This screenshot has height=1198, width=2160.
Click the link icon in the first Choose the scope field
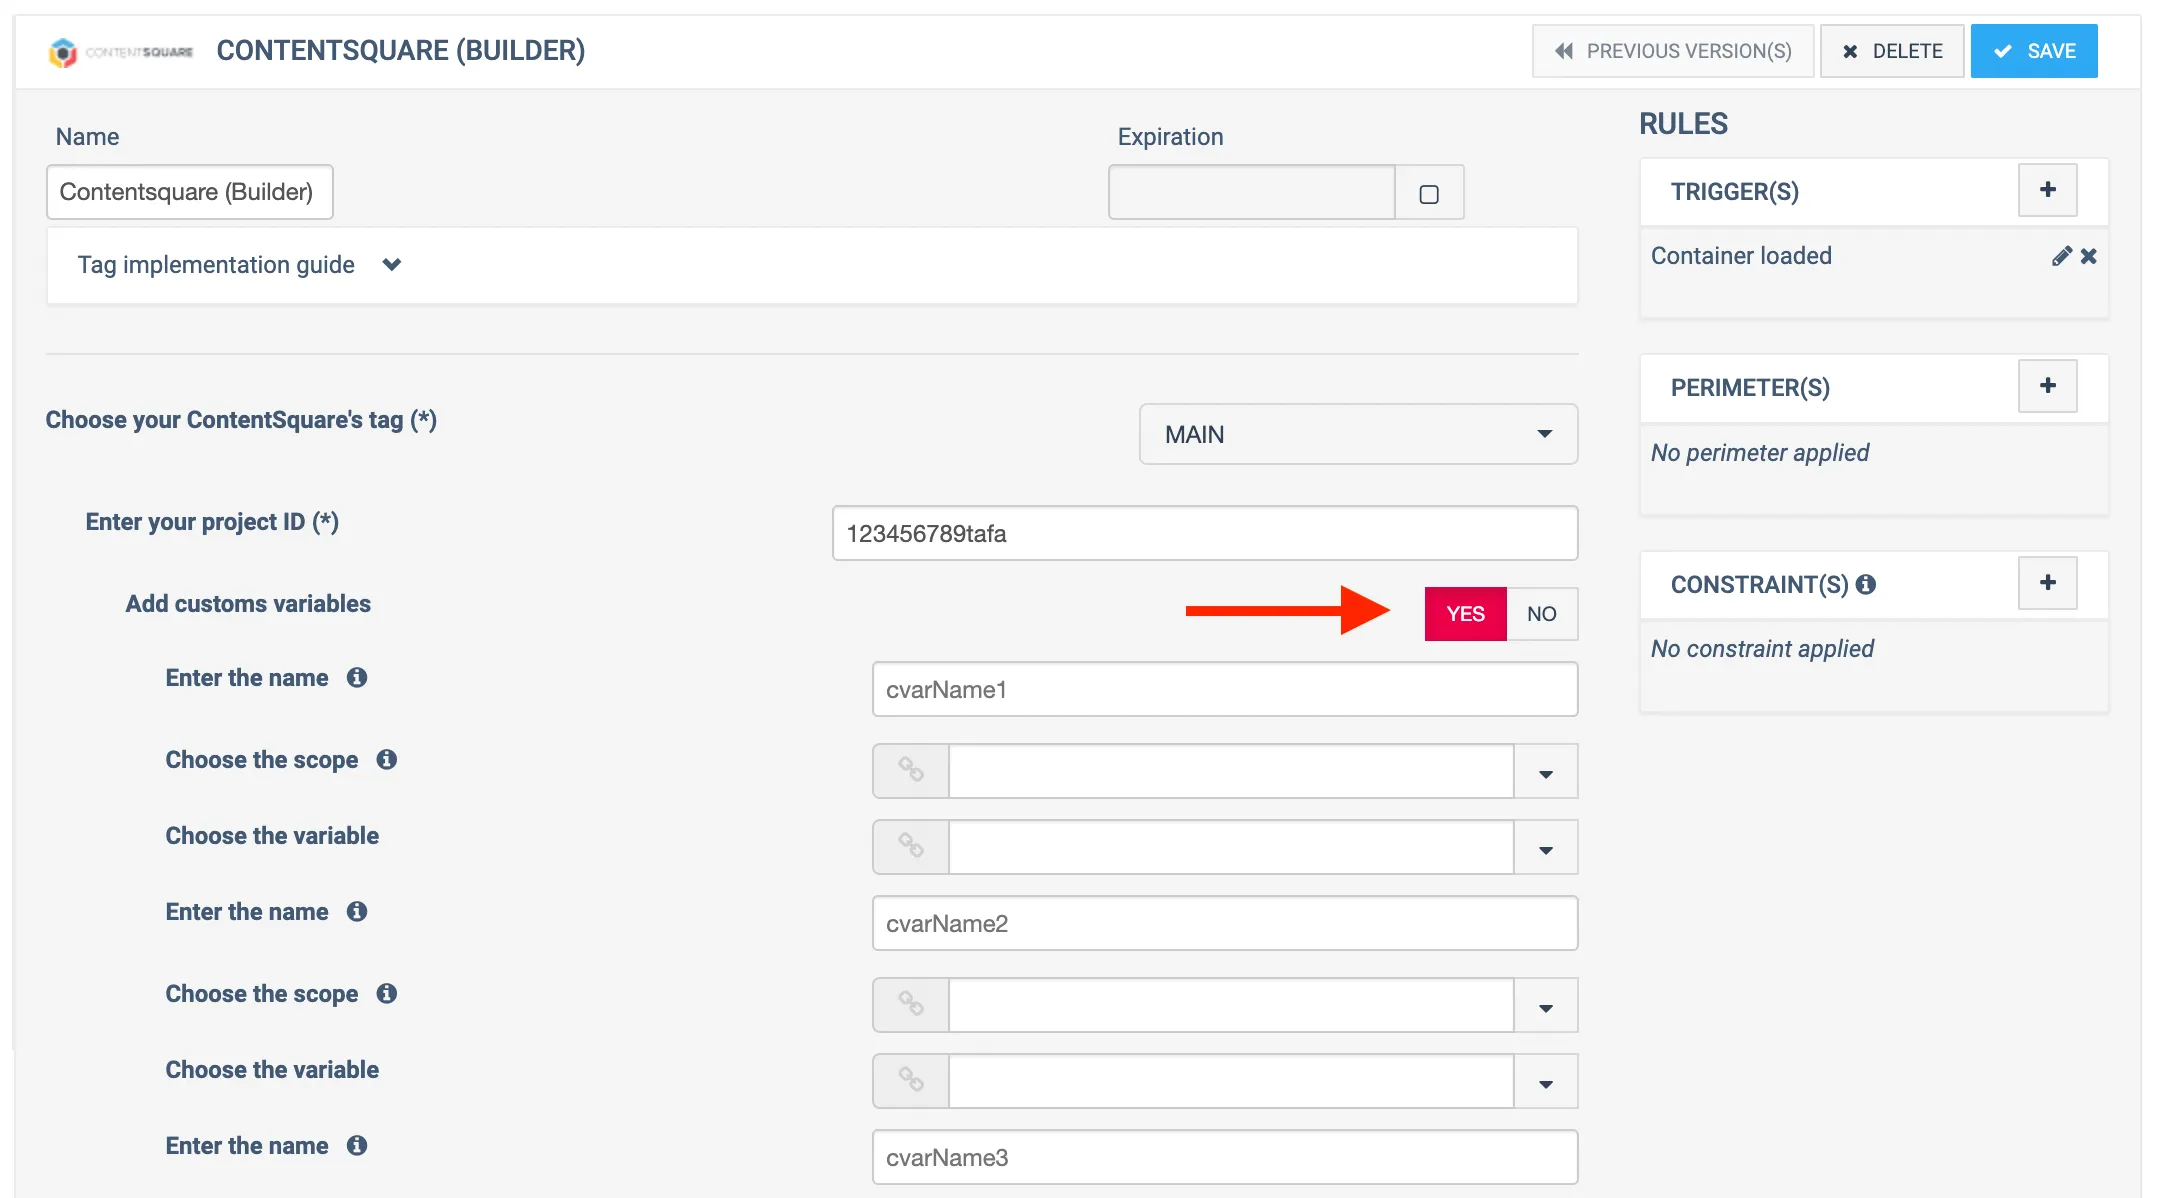pos(911,770)
